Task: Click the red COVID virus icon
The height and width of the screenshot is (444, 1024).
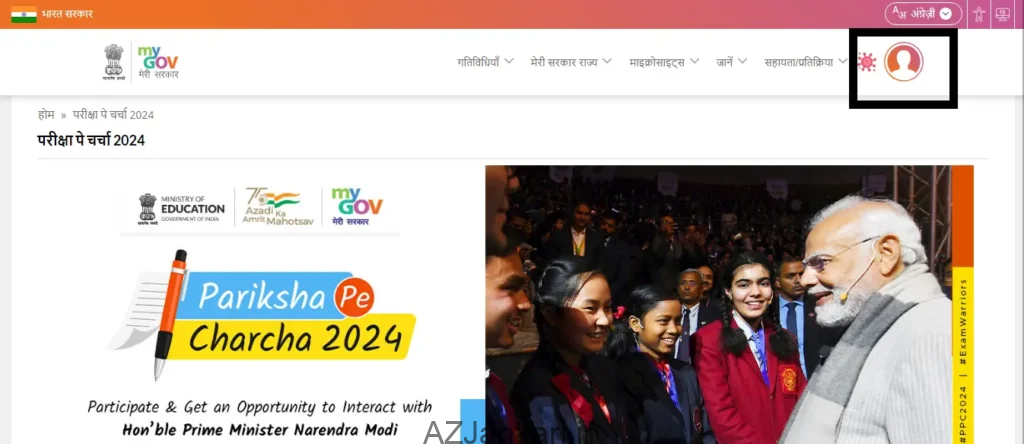Action: (x=867, y=62)
